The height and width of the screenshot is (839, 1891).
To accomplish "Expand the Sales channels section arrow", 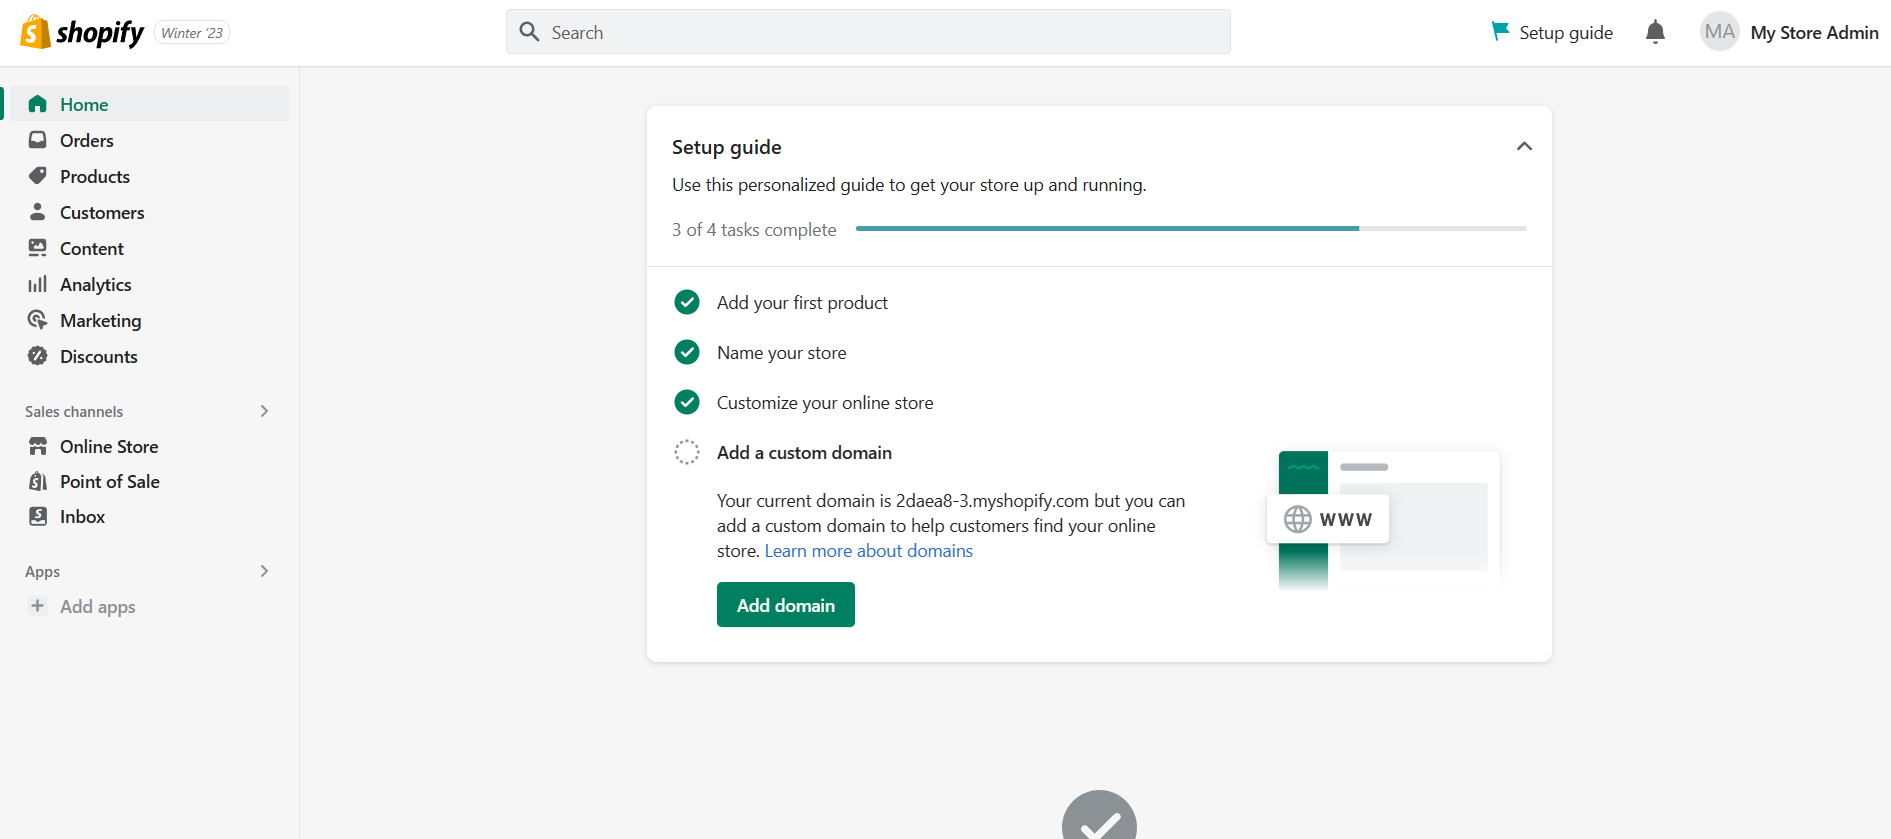I will coord(264,411).
